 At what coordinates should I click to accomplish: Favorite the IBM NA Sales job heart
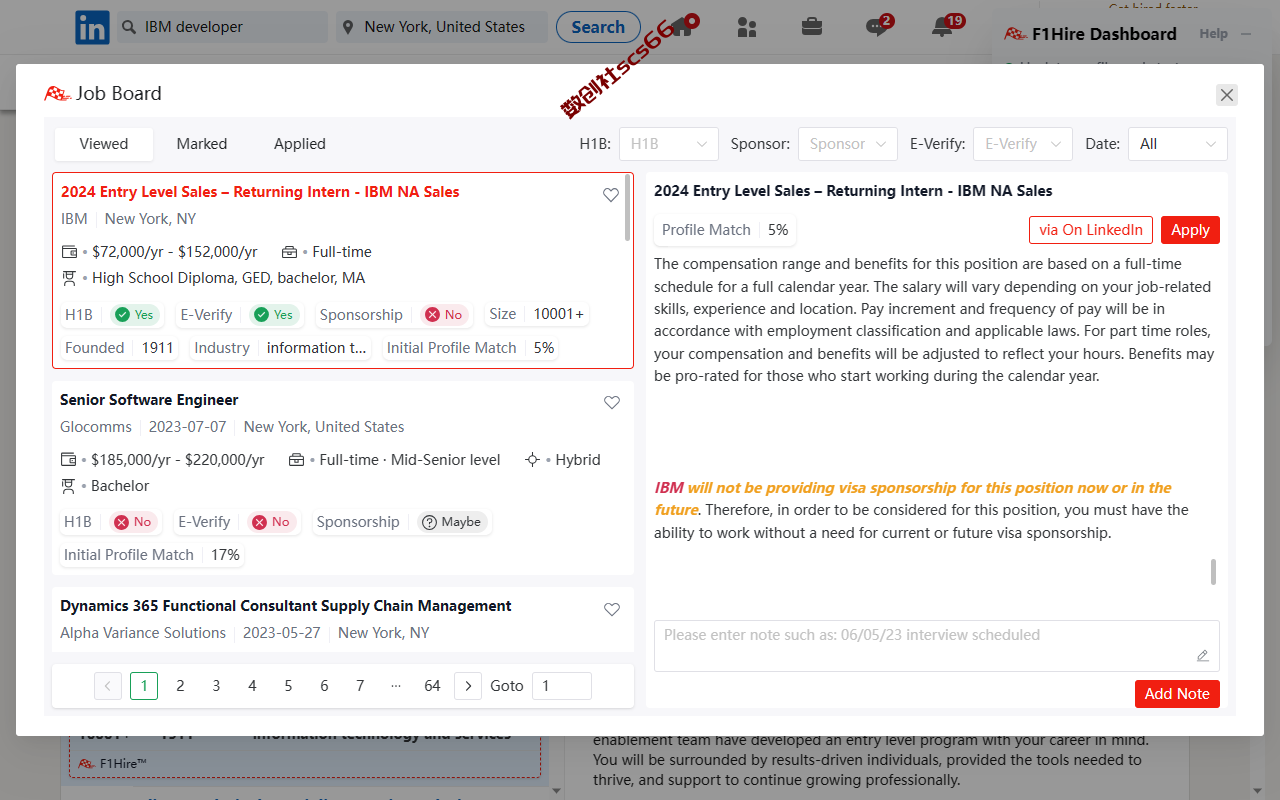click(611, 195)
